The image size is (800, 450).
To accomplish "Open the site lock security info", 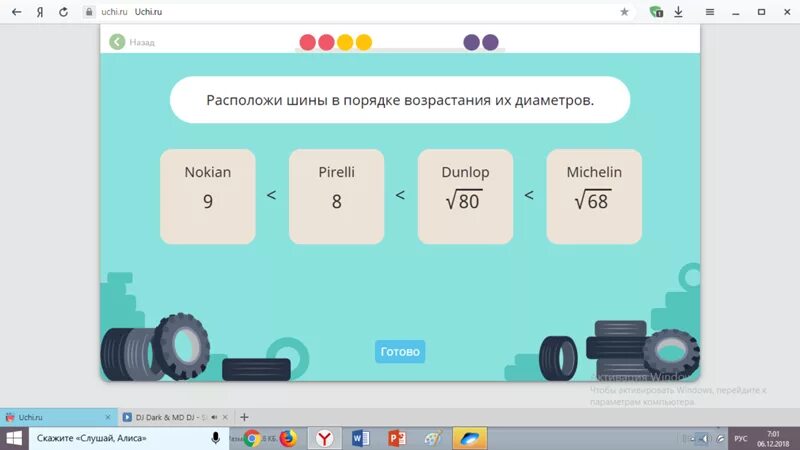I will coord(89,12).
